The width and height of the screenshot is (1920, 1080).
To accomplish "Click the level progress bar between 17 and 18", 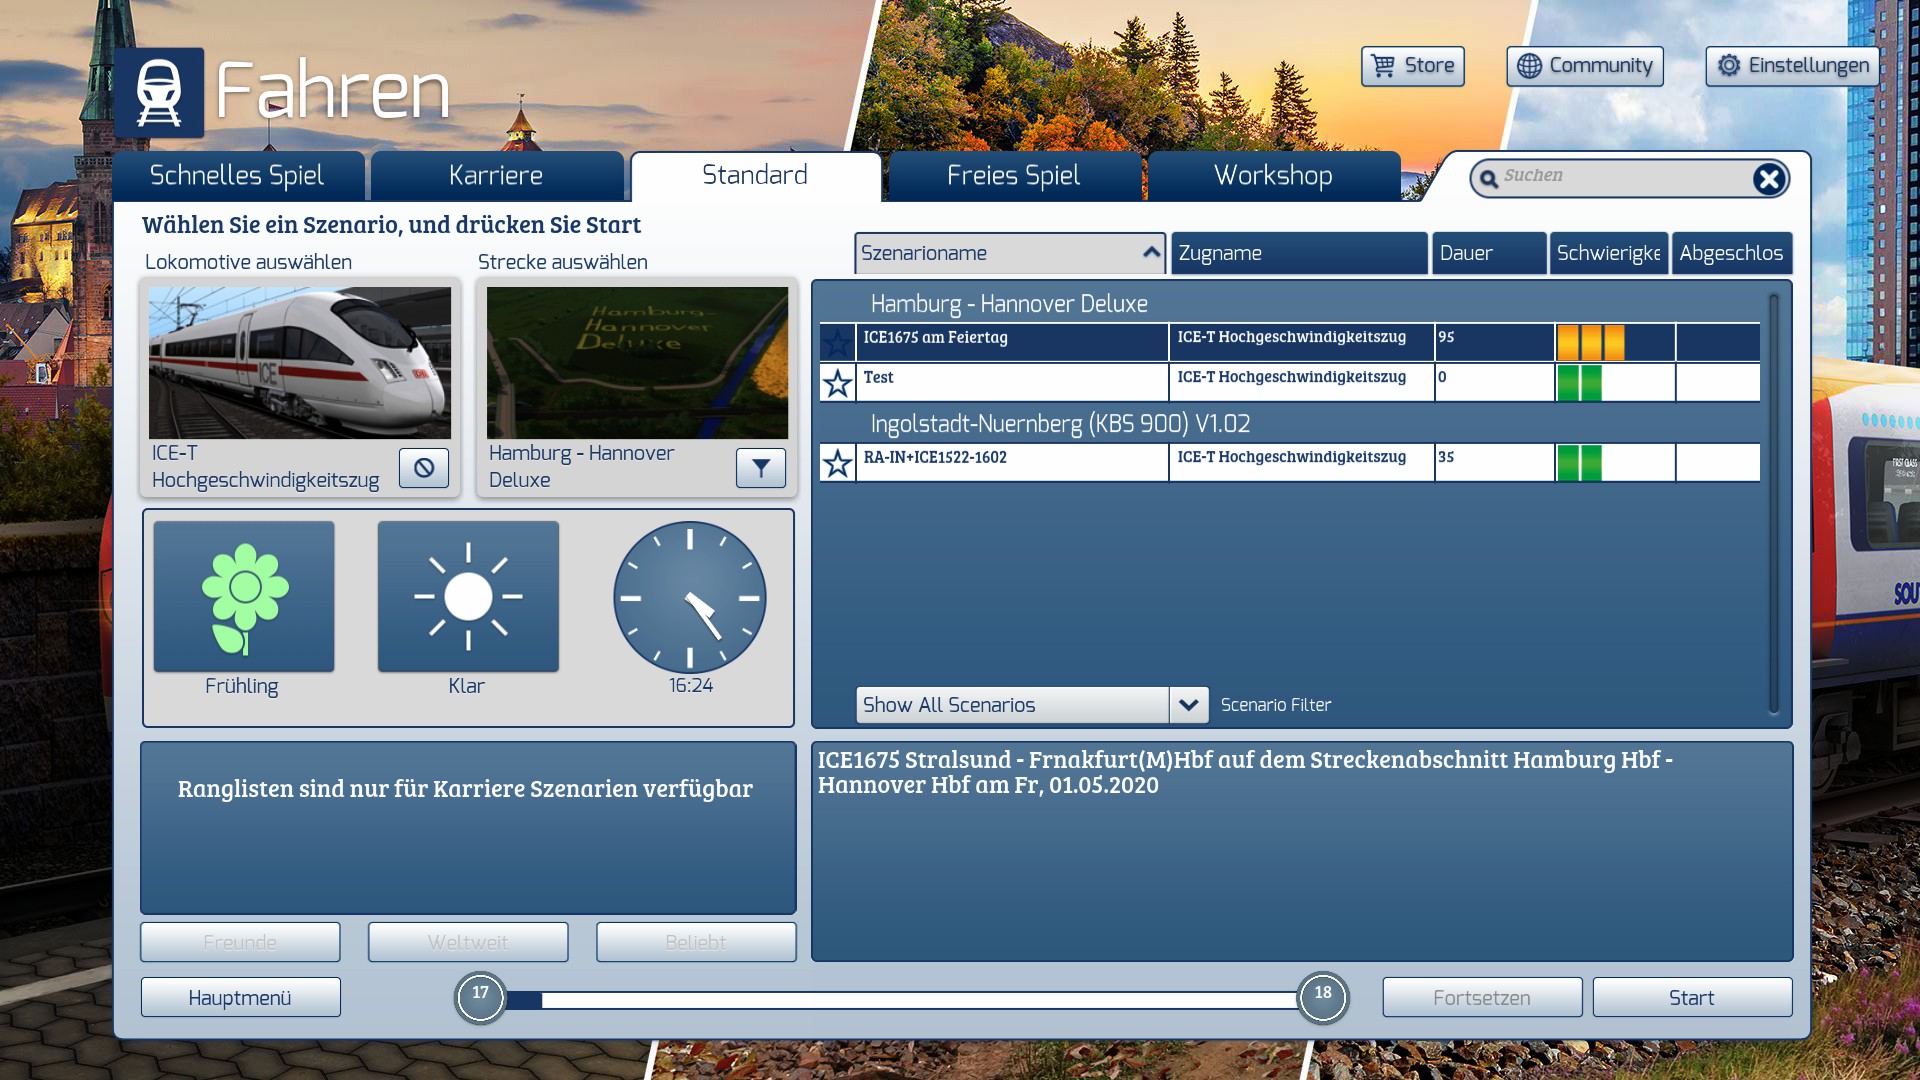I will click(x=900, y=1000).
